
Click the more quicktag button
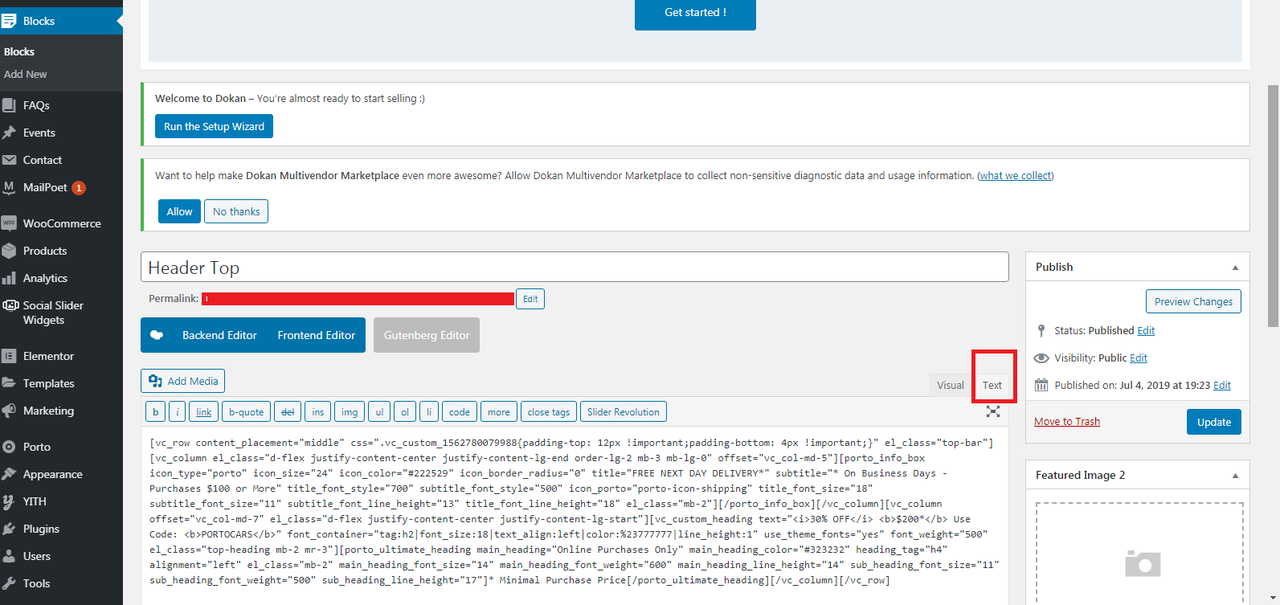(498, 412)
